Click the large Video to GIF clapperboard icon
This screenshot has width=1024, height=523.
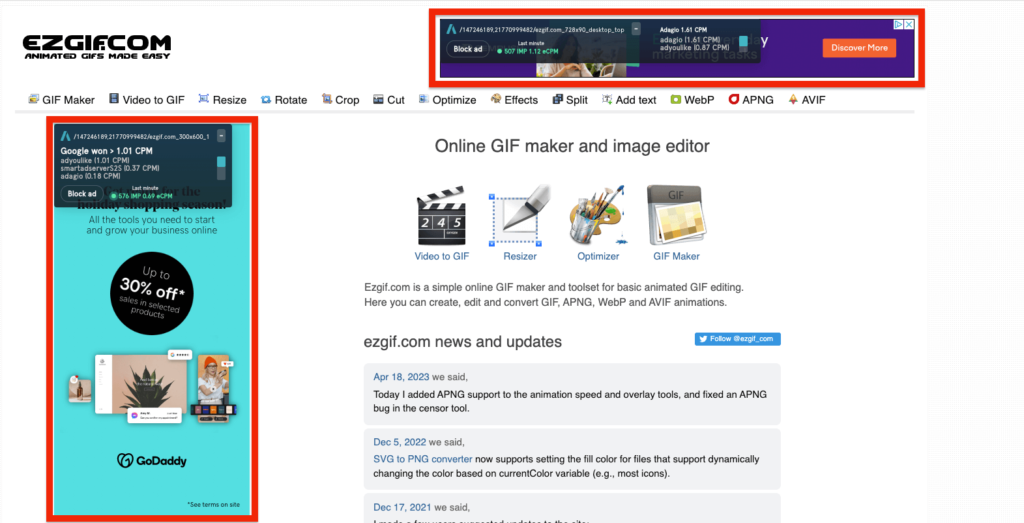(441, 217)
